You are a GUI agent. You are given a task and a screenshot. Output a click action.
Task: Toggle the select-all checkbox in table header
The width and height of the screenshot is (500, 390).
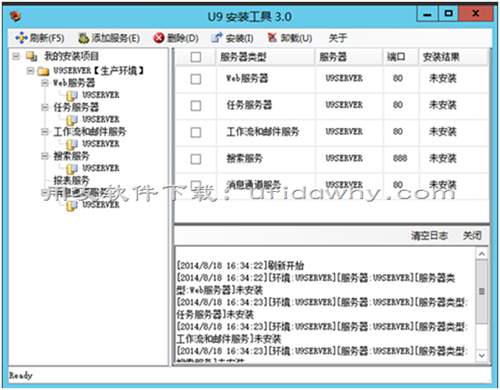click(x=196, y=57)
